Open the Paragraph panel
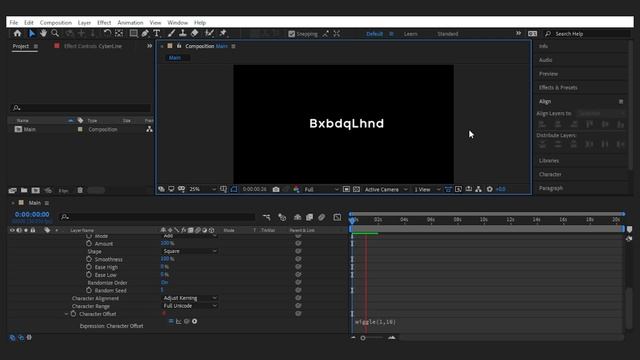This screenshot has width=640, height=360. [x=551, y=188]
